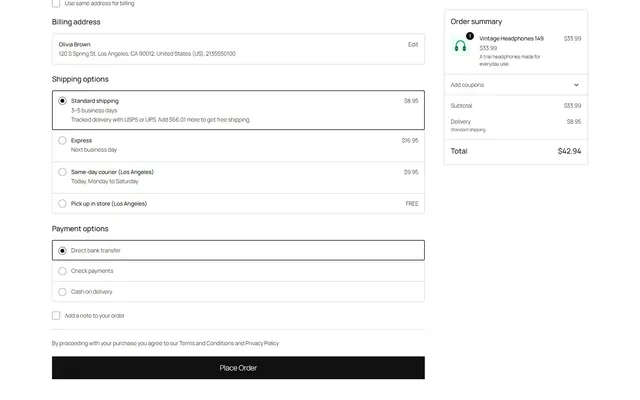Click the Subtotal row label

tap(461, 106)
